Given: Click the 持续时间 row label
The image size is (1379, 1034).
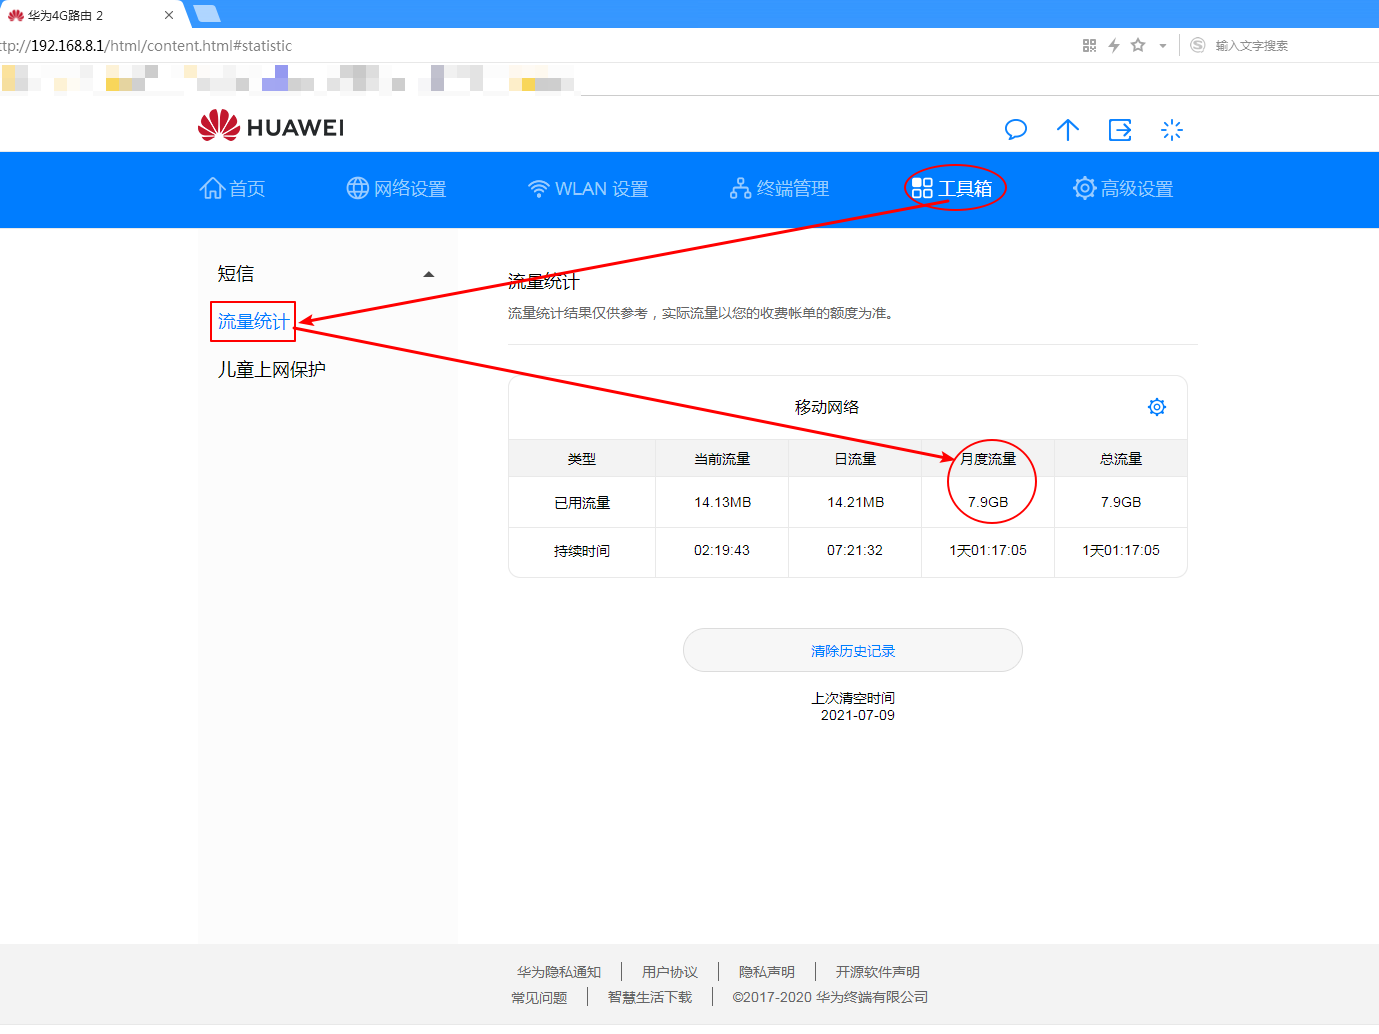Looking at the screenshot, I should coord(582,551).
